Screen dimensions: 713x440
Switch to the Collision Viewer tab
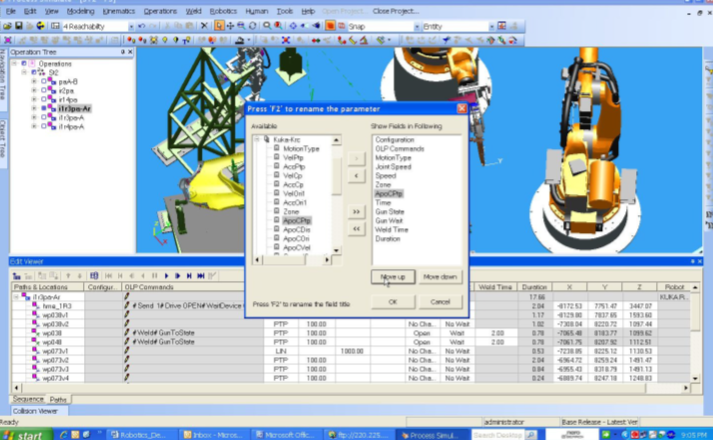click(35, 410)
